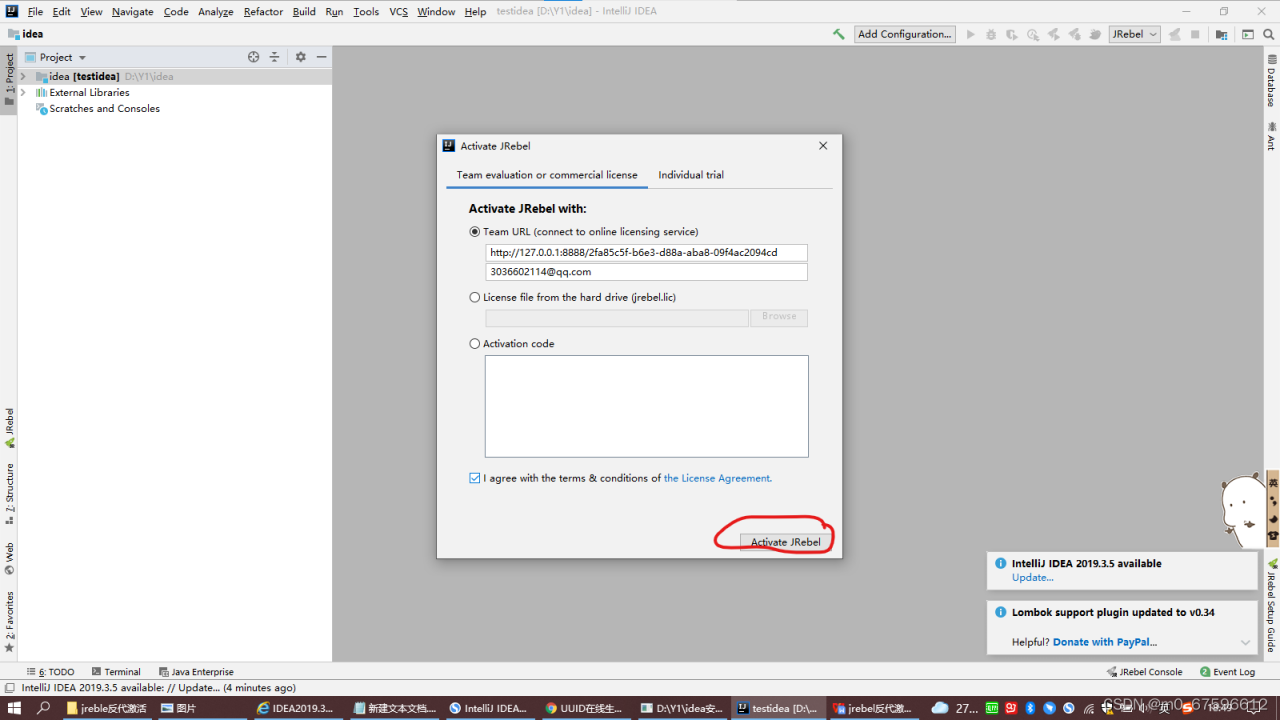1280x720 pixels.
Task: Click the Stop square icon in toolbar
Action: [x=1195, y=34]
